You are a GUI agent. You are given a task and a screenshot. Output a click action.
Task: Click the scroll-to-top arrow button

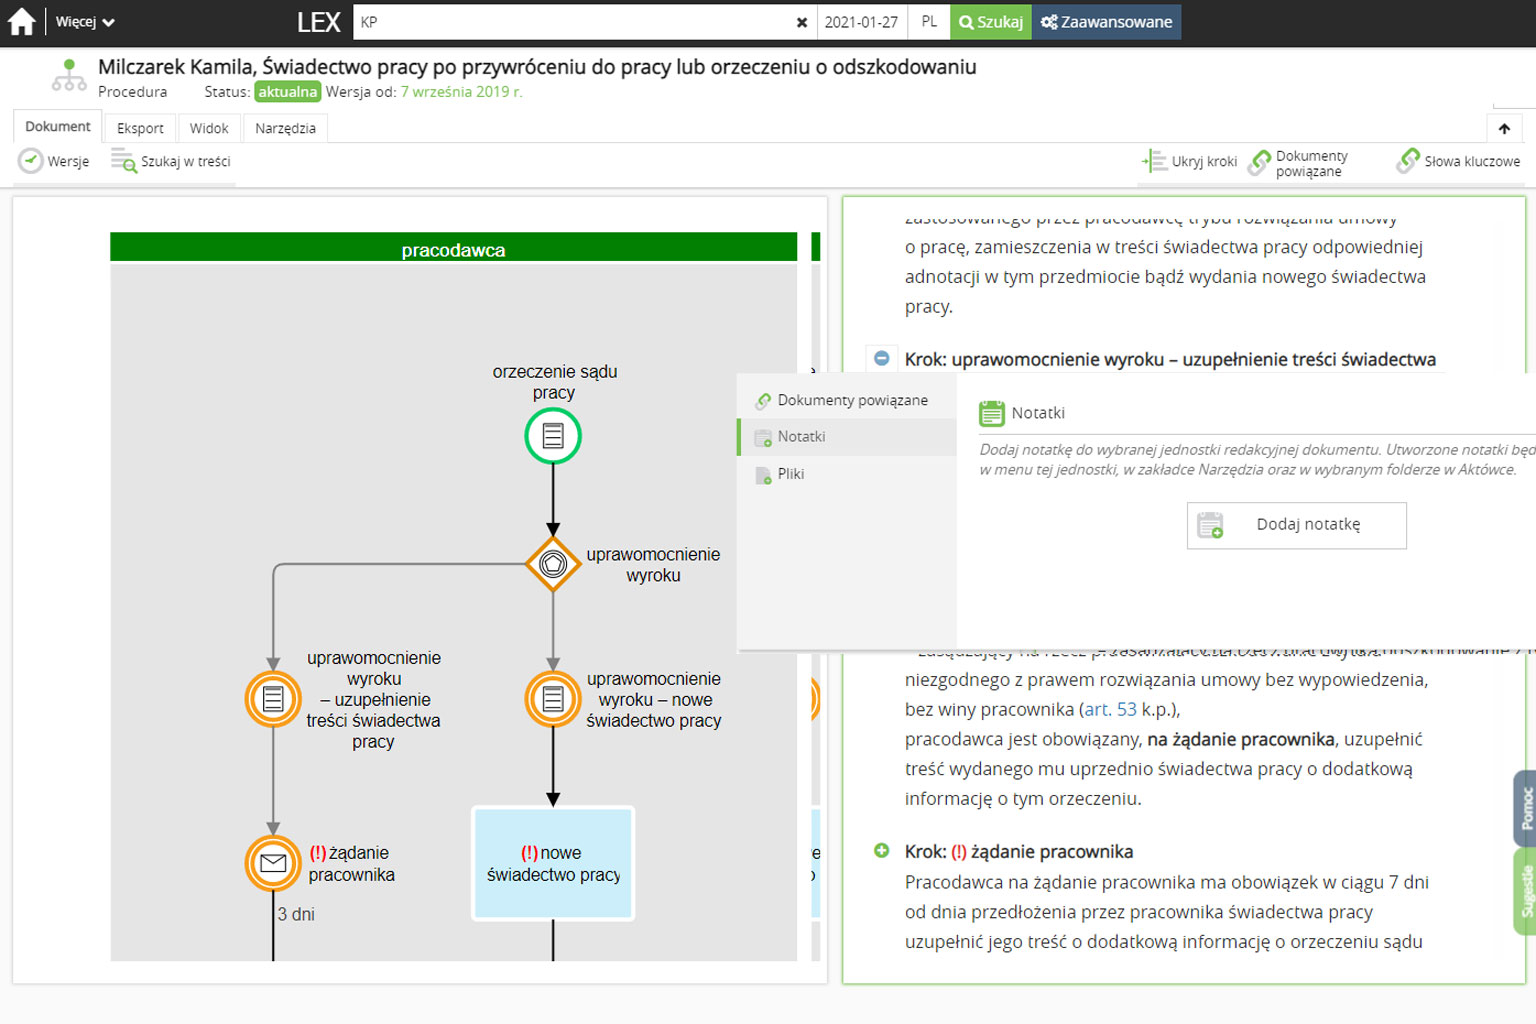(1504, 128)
